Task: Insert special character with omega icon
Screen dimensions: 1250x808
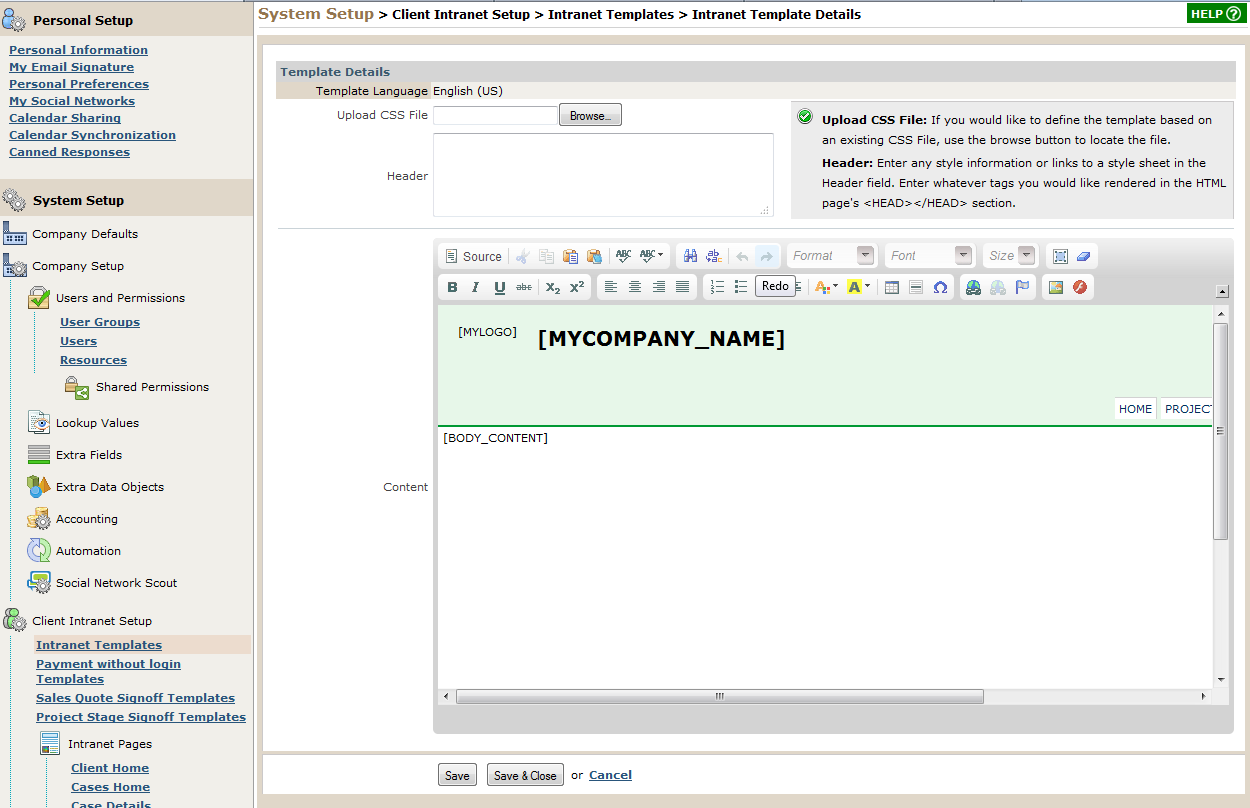Action: 940,287
